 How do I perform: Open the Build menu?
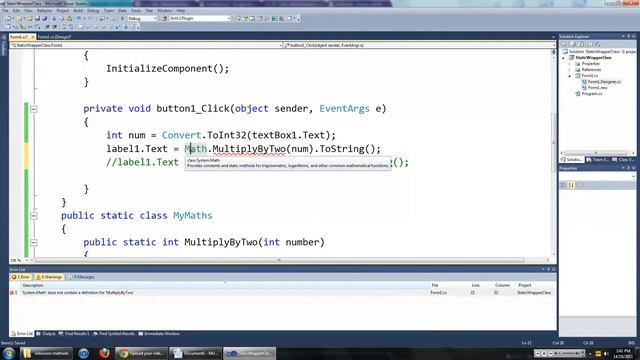click(x=78, y=11)
